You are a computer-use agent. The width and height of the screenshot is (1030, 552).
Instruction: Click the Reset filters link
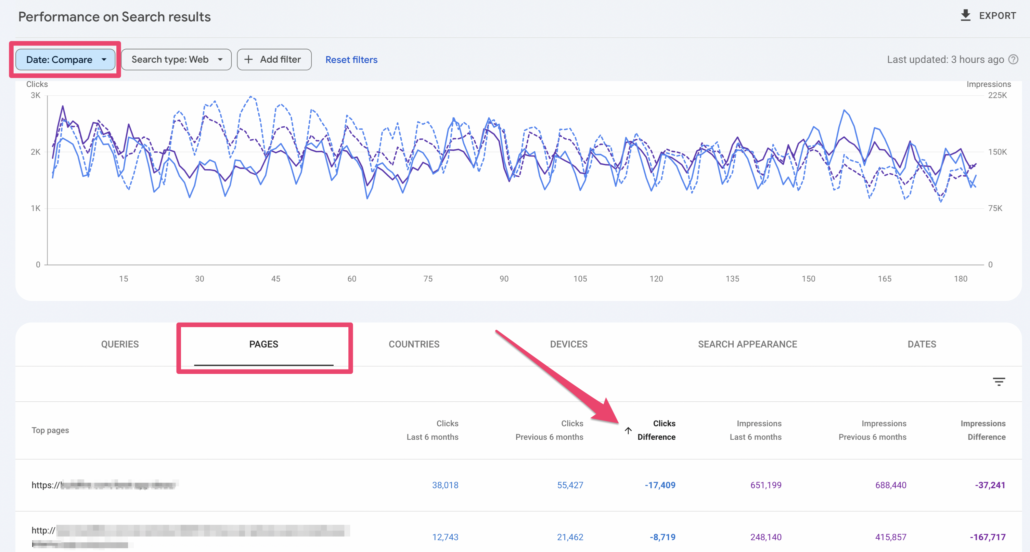[351, 60]
